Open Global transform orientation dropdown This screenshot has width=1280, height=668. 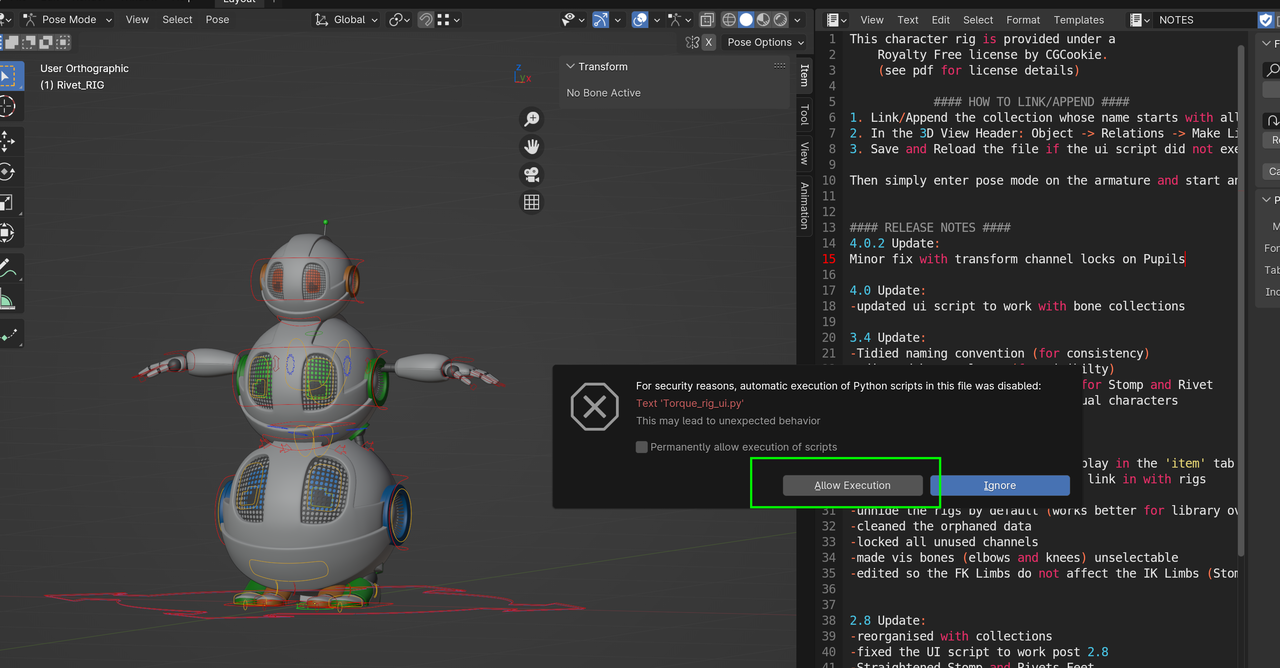click(x=347, y=19)
